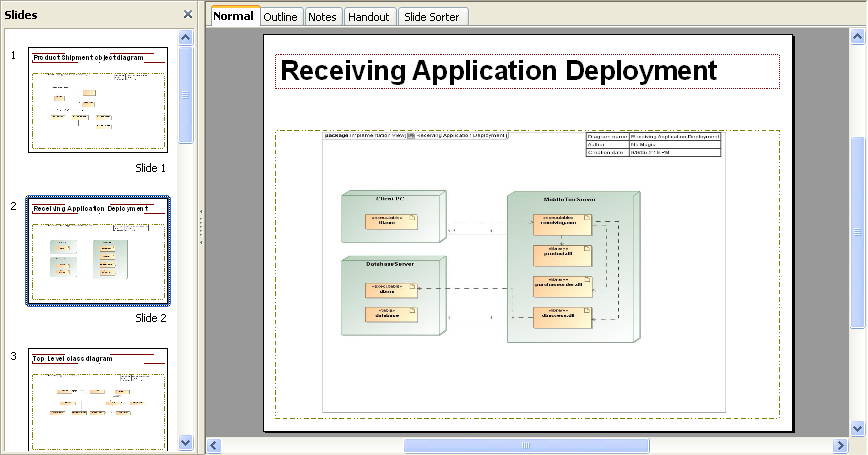This screenshot has width=868, height=455.
Task: Switch to the Outline tab
Action: [280, 17]
